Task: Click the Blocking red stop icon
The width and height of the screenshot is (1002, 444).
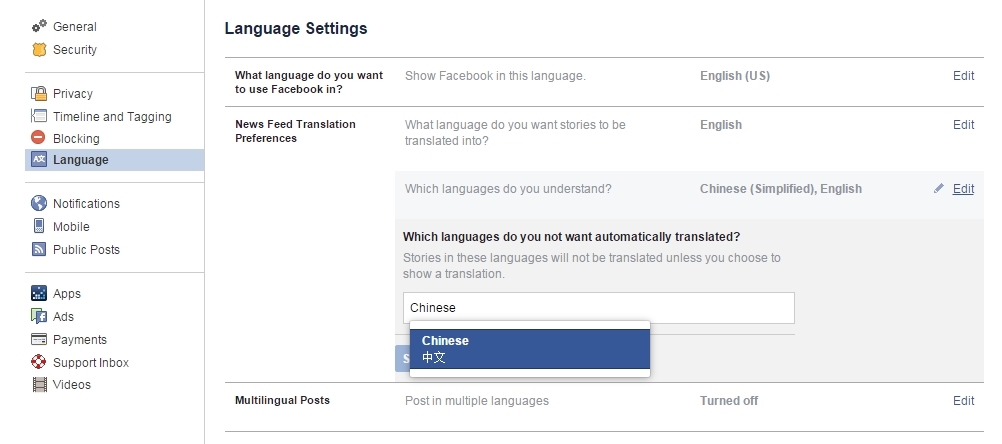Action: (40, 138)
